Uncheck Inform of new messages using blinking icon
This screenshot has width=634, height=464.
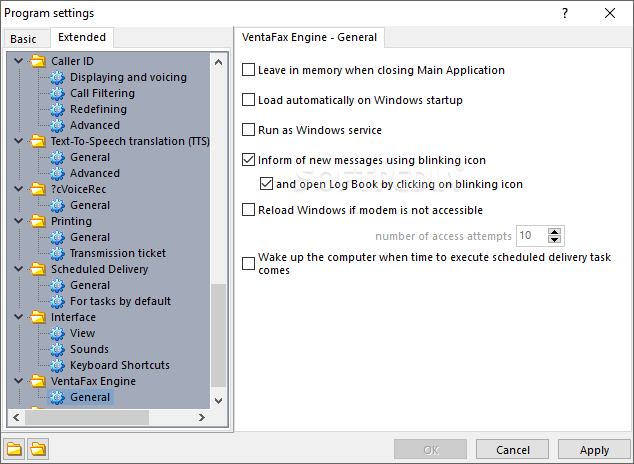pos(248,160)
